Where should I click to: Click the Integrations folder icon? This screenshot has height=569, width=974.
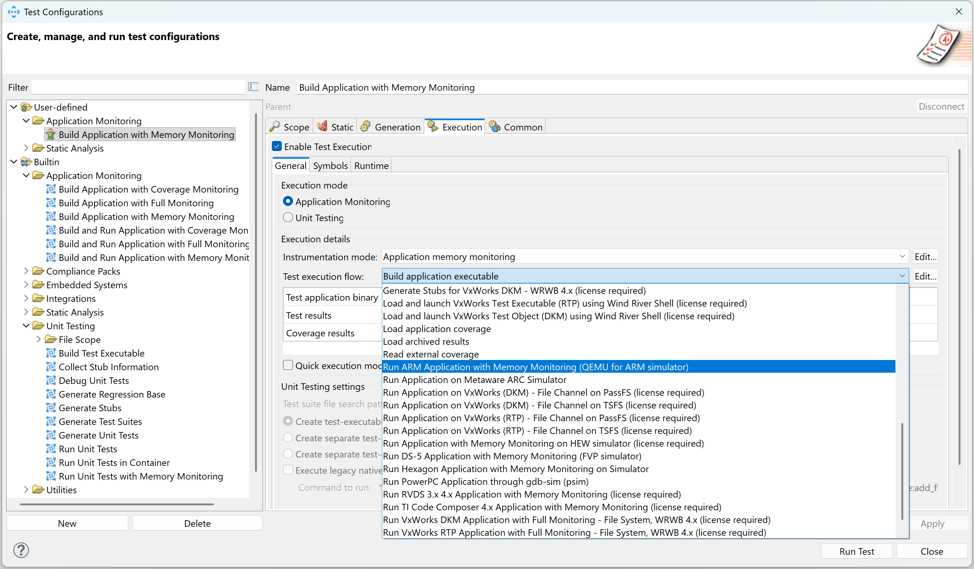pyautogui.click(x=39, y=299)
